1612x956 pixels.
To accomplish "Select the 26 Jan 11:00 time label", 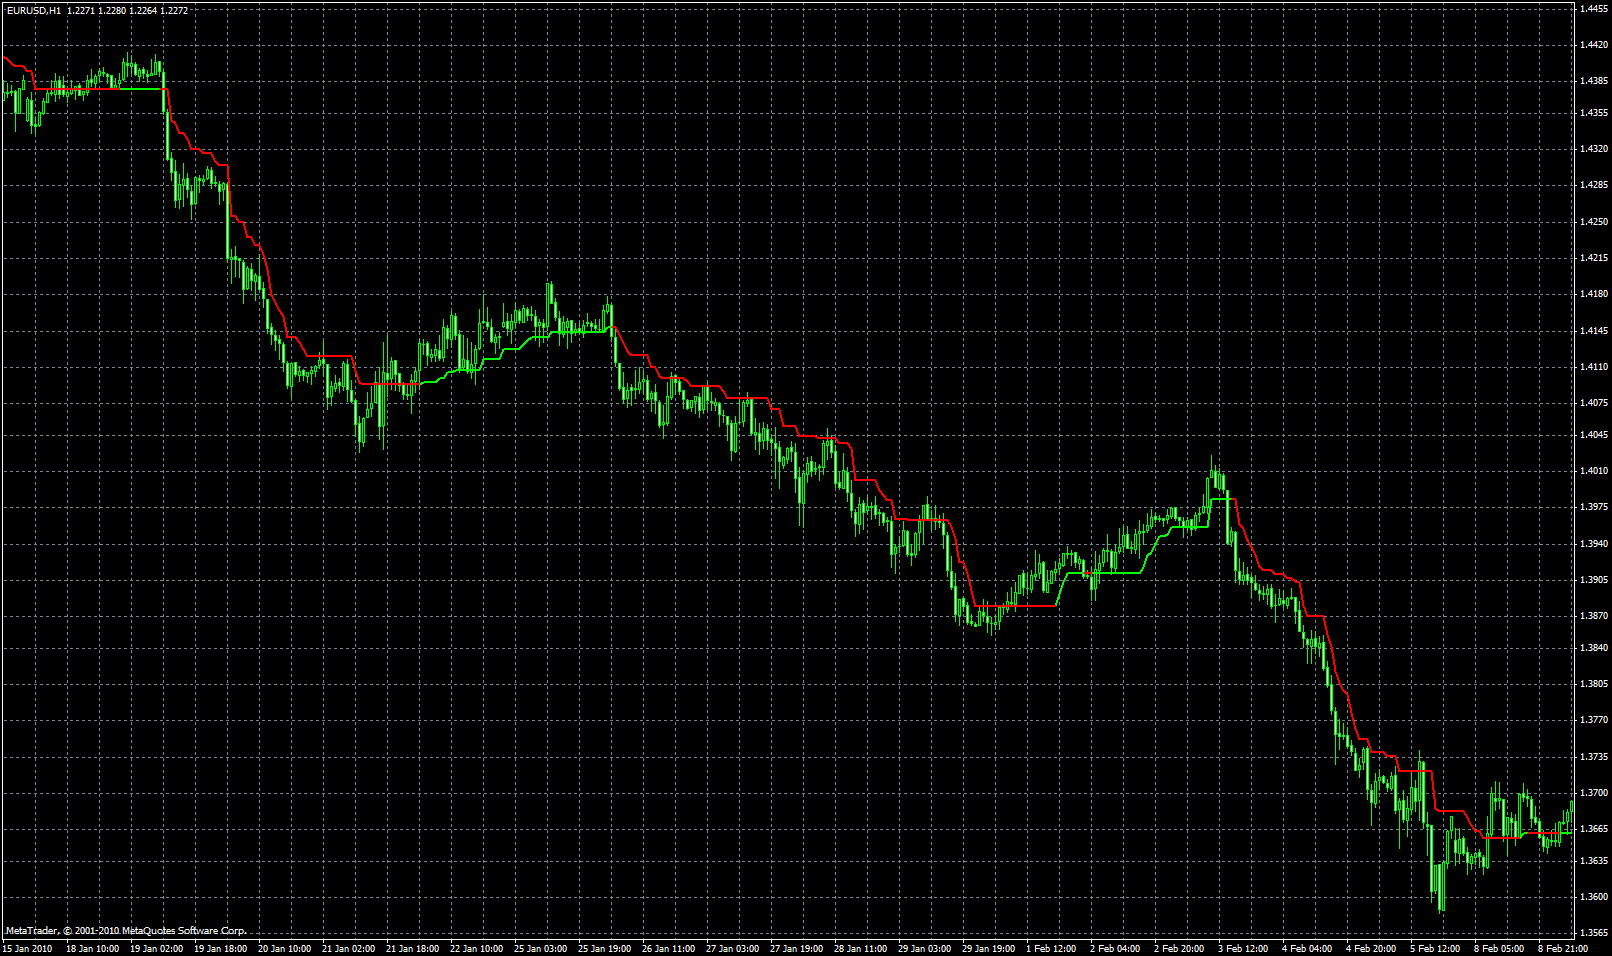I will (668, 948).
